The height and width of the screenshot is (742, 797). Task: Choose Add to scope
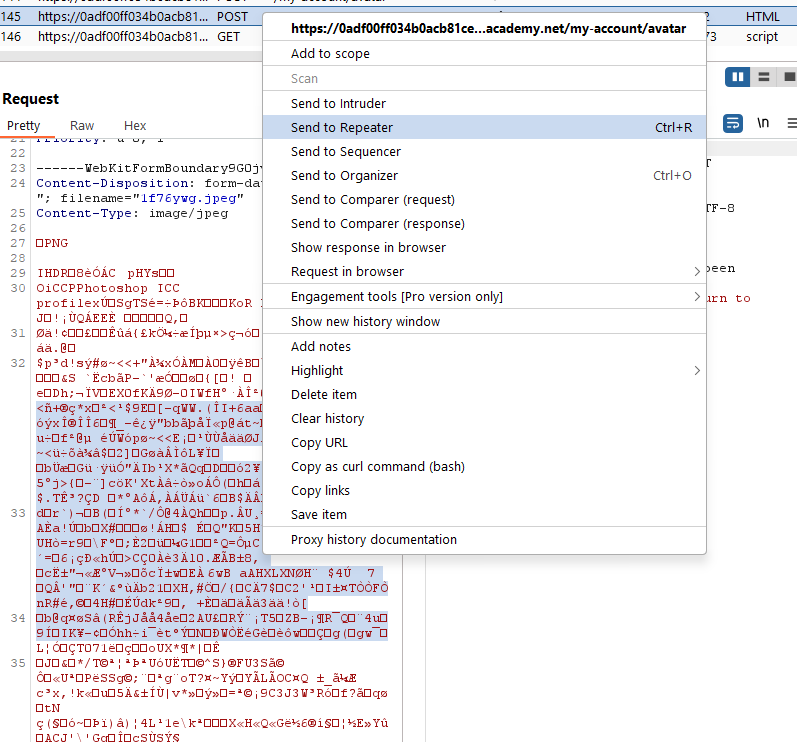484,53
